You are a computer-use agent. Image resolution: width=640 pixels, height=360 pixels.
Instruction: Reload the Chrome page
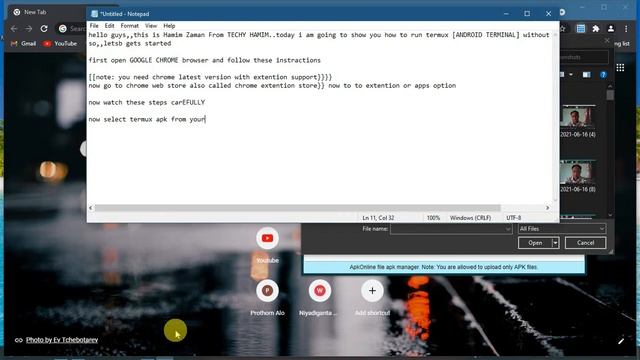(44, 29)
